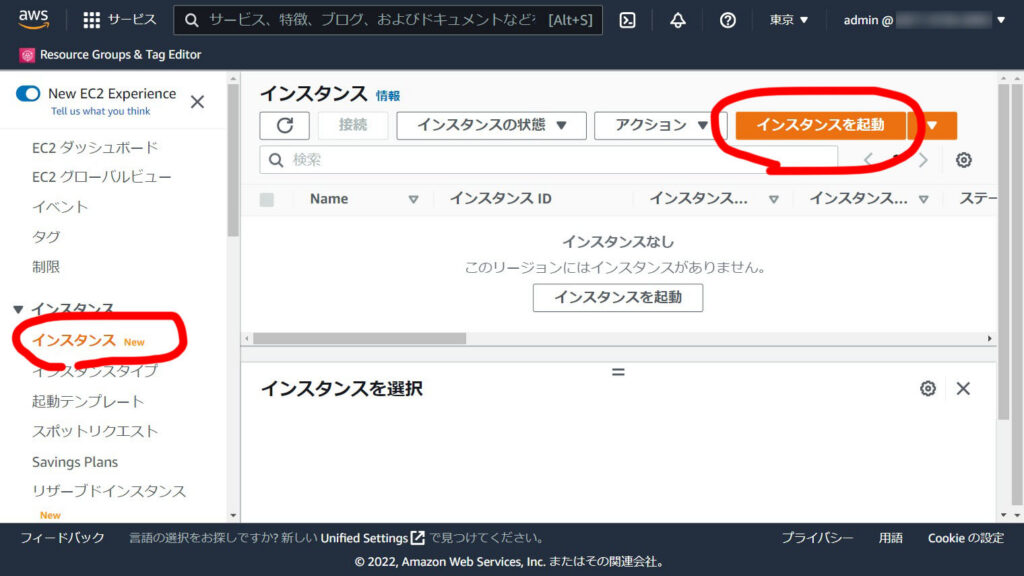Select EC2 ダッシュボード in the sidebar
Screen dimensions: 1024x576
95,148
